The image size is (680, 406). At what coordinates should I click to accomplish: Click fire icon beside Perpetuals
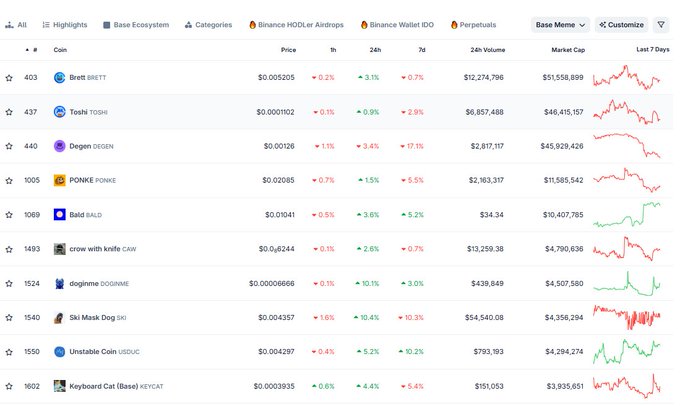coord(454,25)
